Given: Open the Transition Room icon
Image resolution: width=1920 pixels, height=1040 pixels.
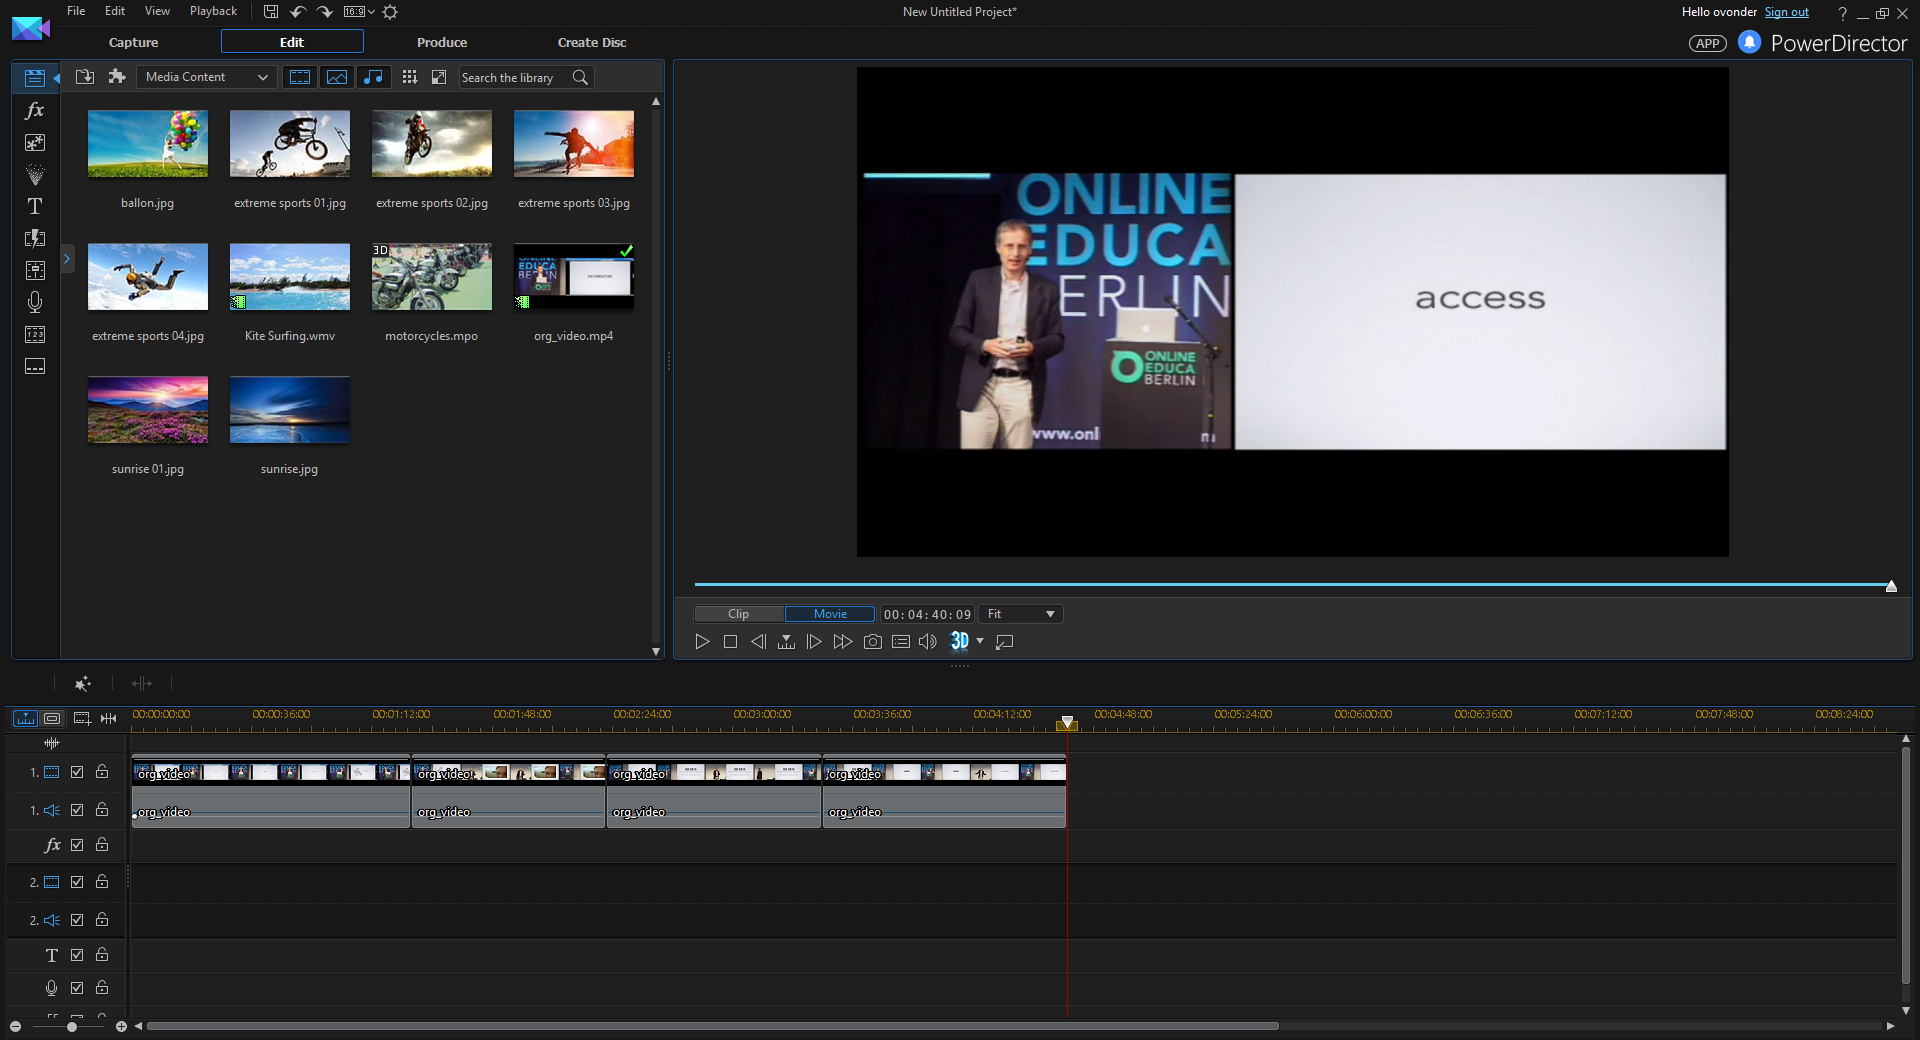Looking at the screenshot, I should click(x=34, y=238).
